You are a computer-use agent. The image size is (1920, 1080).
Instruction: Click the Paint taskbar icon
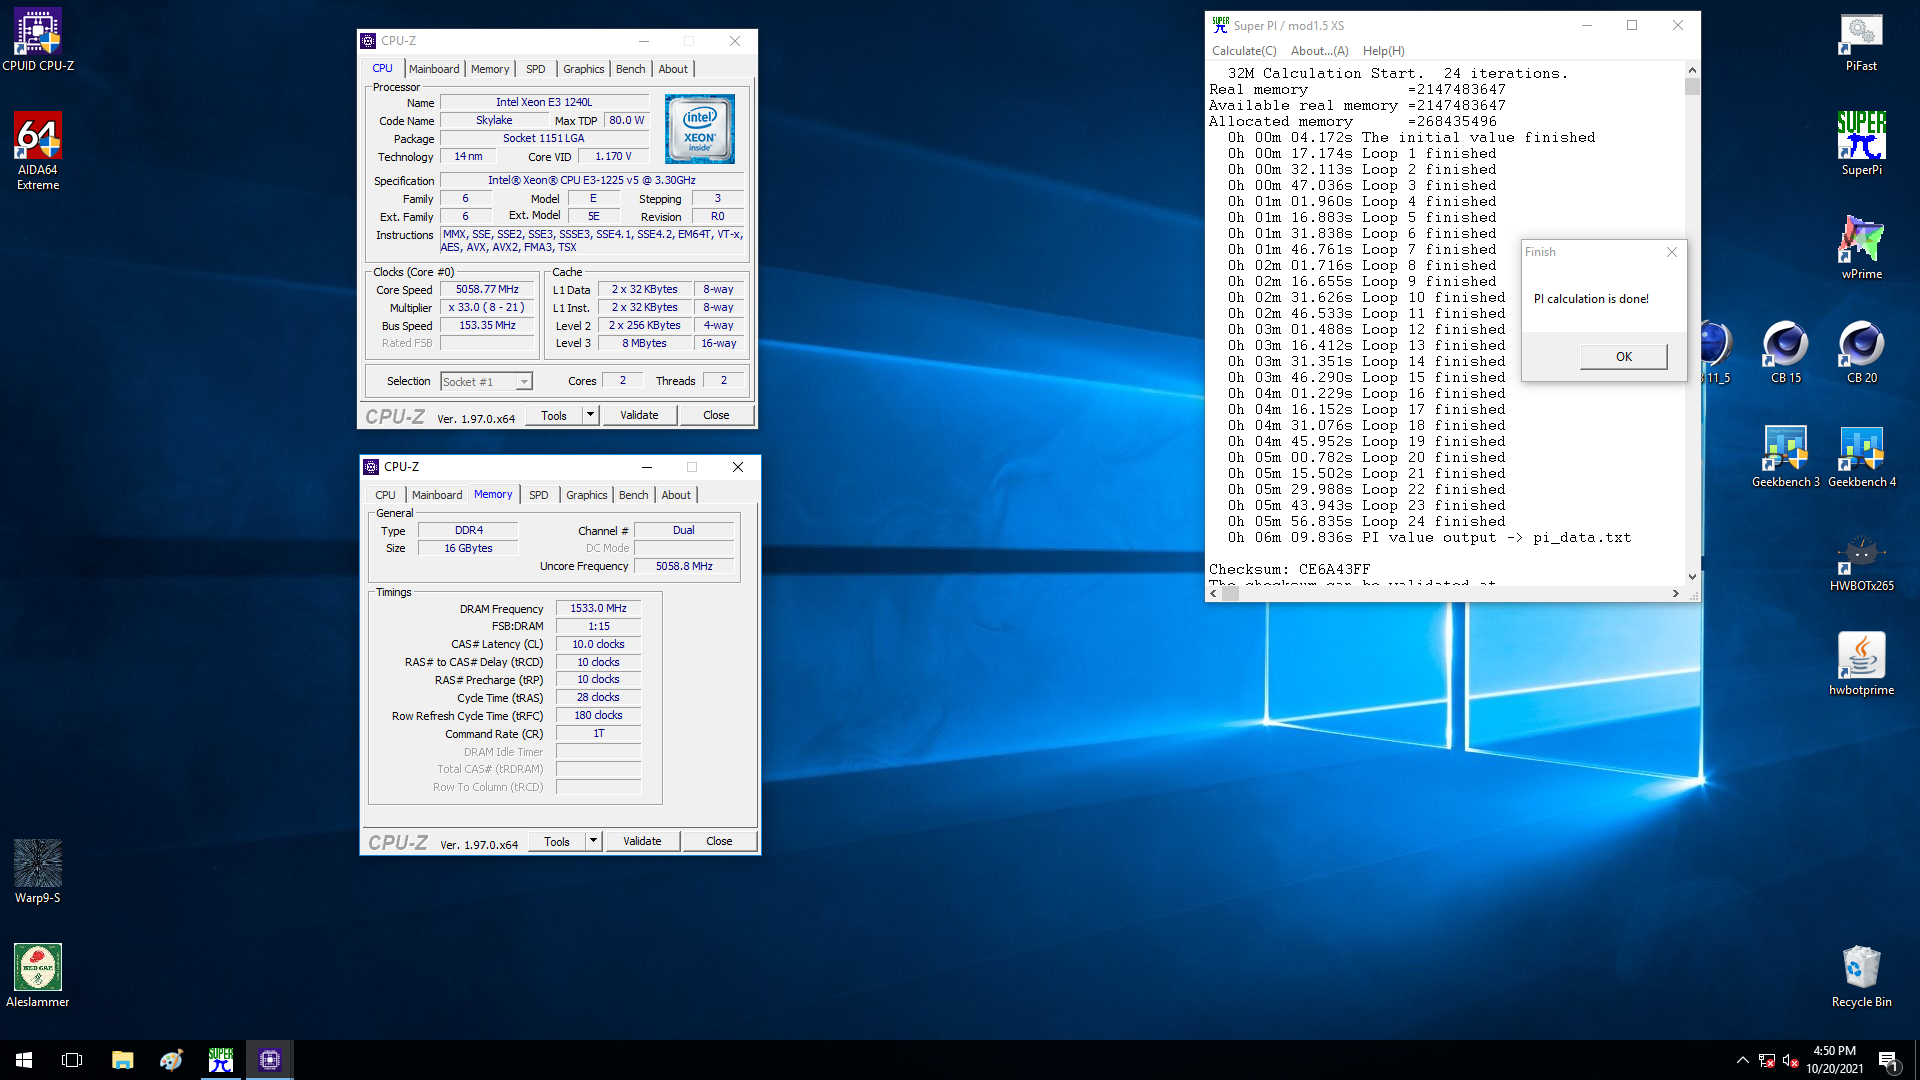[171, 1060]
